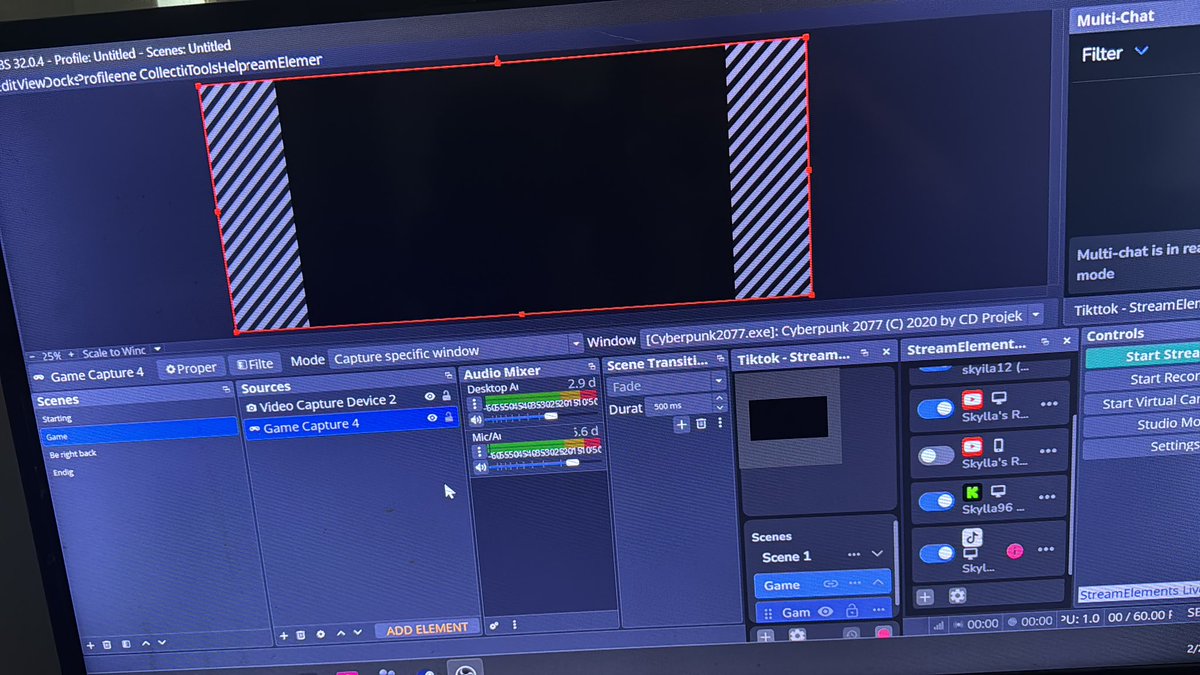The height and width of the screenshot is (675, 1200).
Task: Zoom in preview with plus icon
Action: pos(72,353)
